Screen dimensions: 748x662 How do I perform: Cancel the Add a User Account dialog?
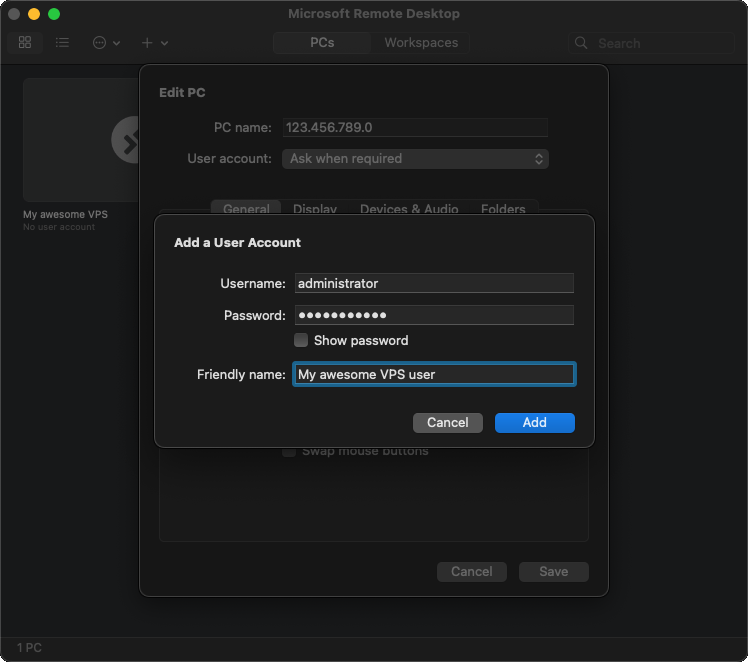[x=447, y=423]
